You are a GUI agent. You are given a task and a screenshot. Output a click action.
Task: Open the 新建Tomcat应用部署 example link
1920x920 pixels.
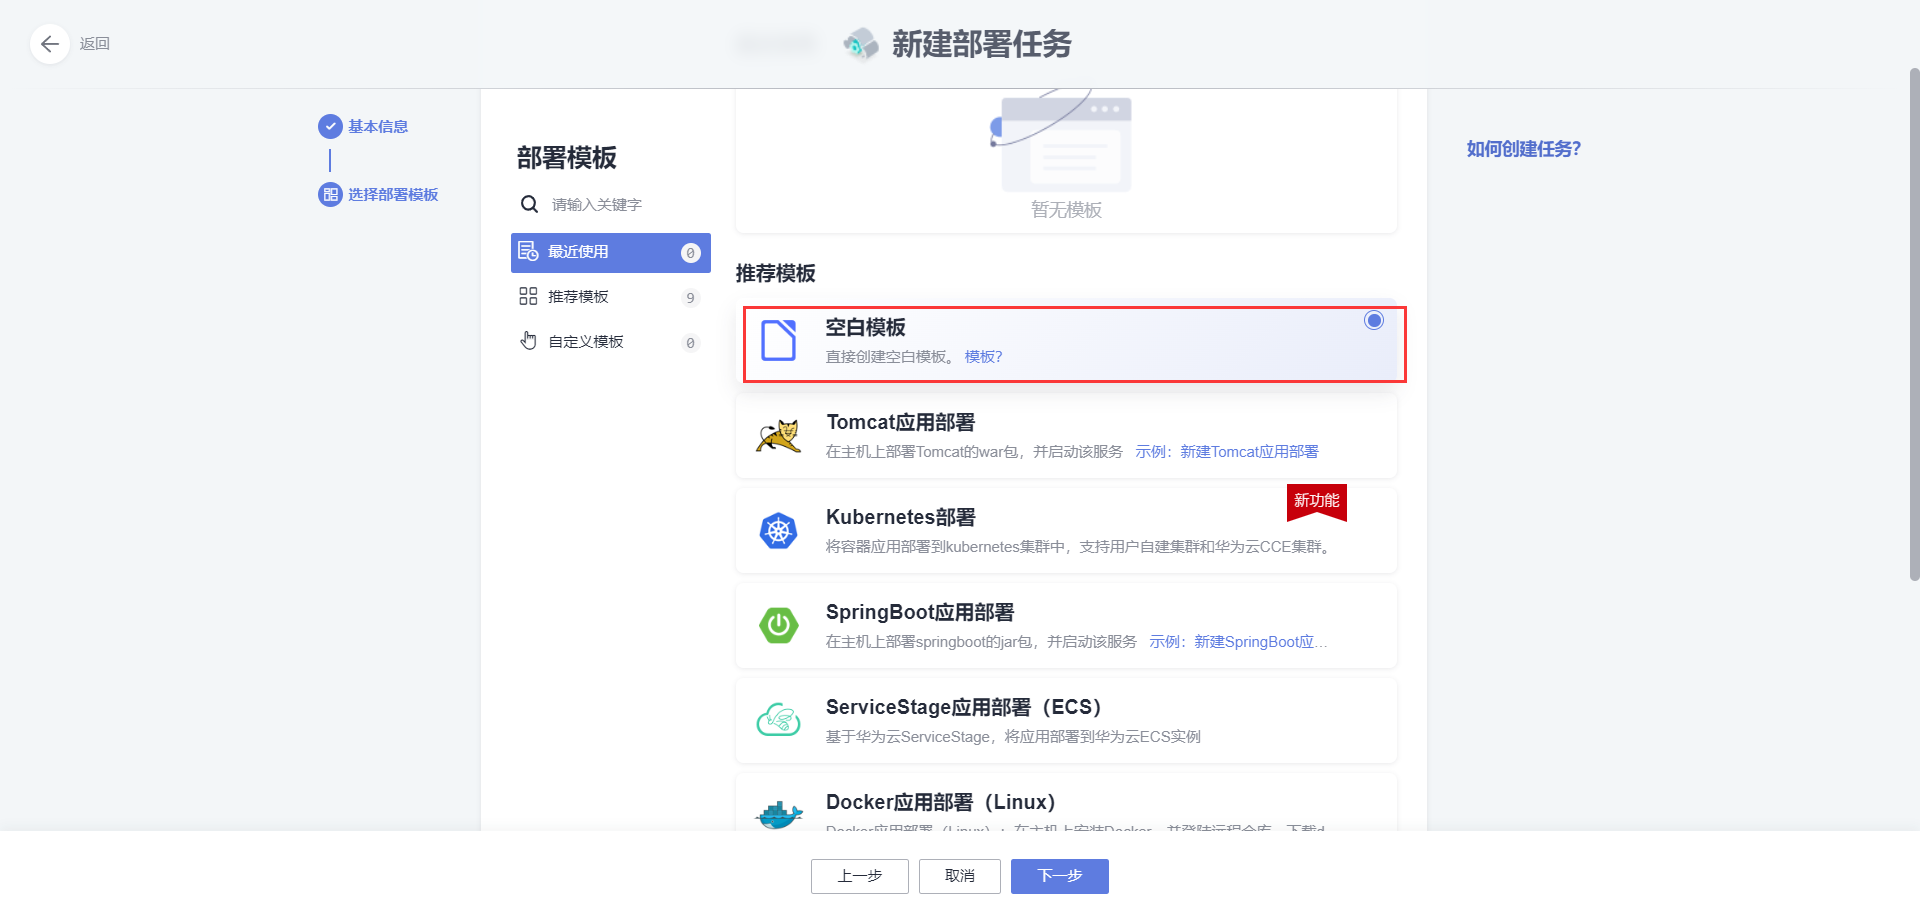(1248, 451)
